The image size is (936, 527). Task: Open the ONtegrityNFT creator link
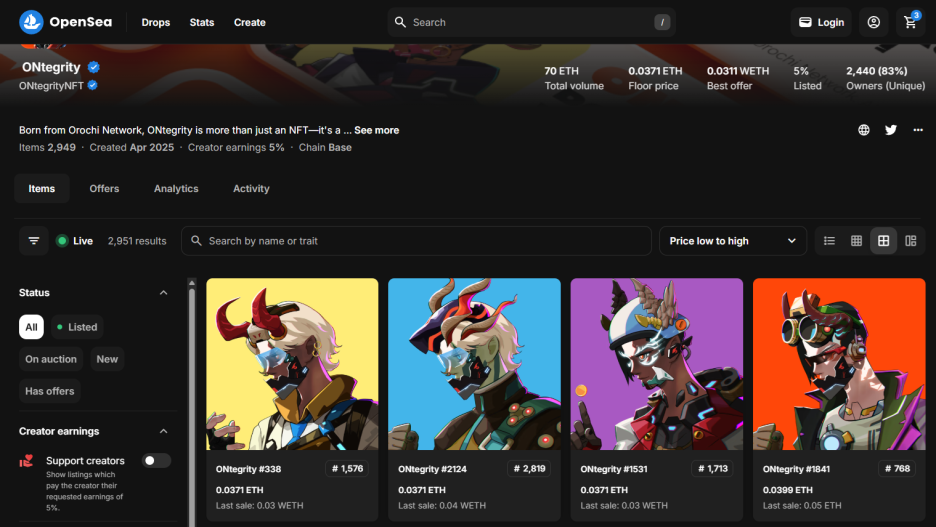[51, 85]
